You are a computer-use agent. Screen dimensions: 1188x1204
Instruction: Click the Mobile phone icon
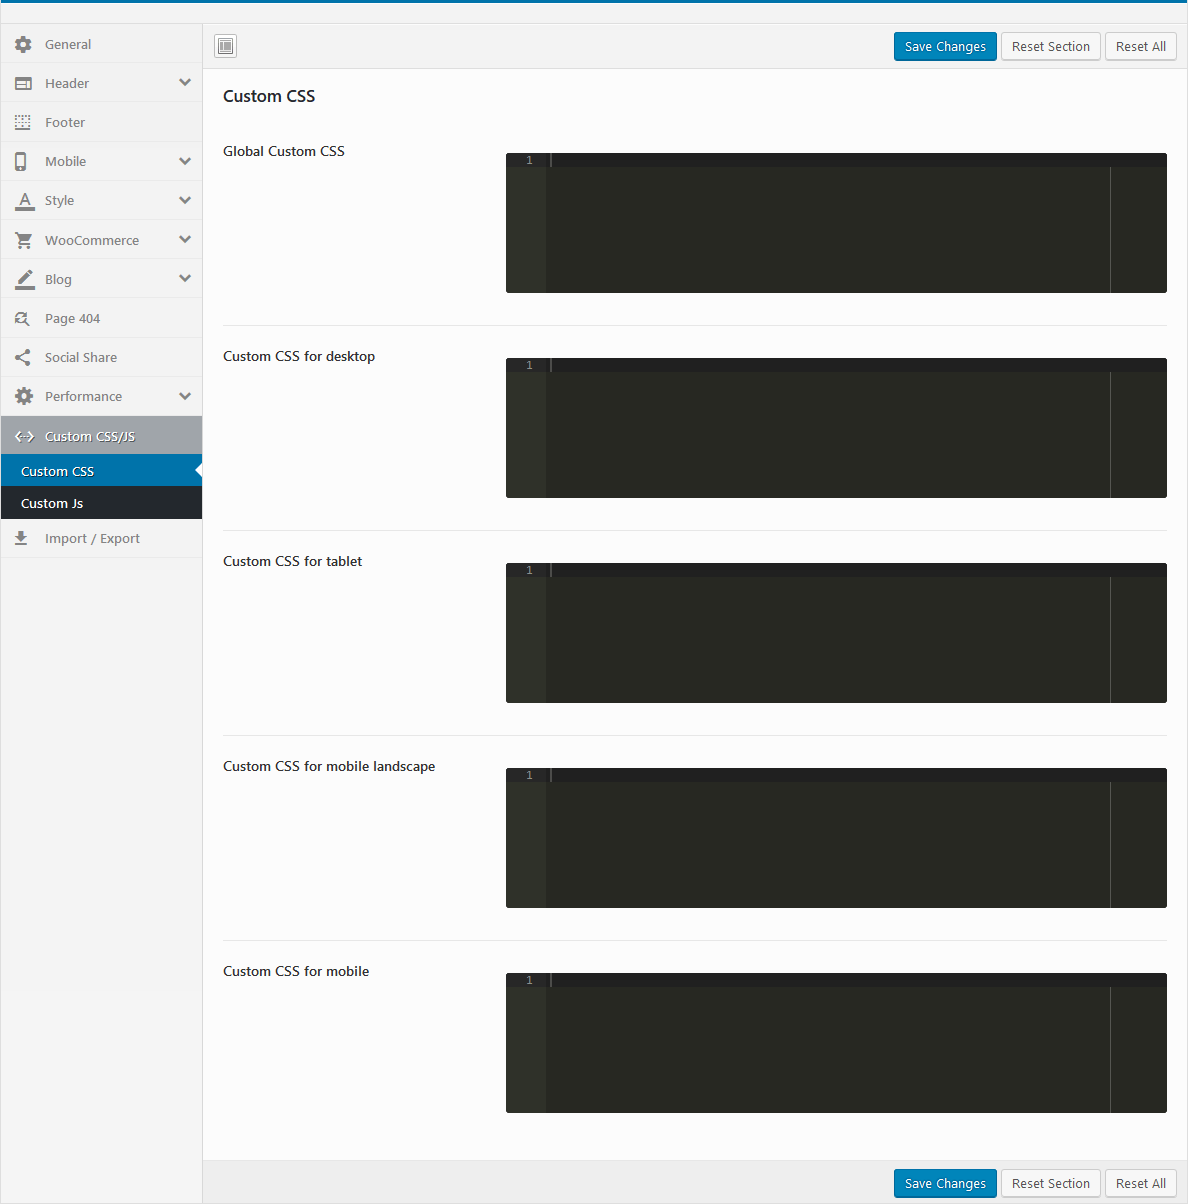pos(21,161)
